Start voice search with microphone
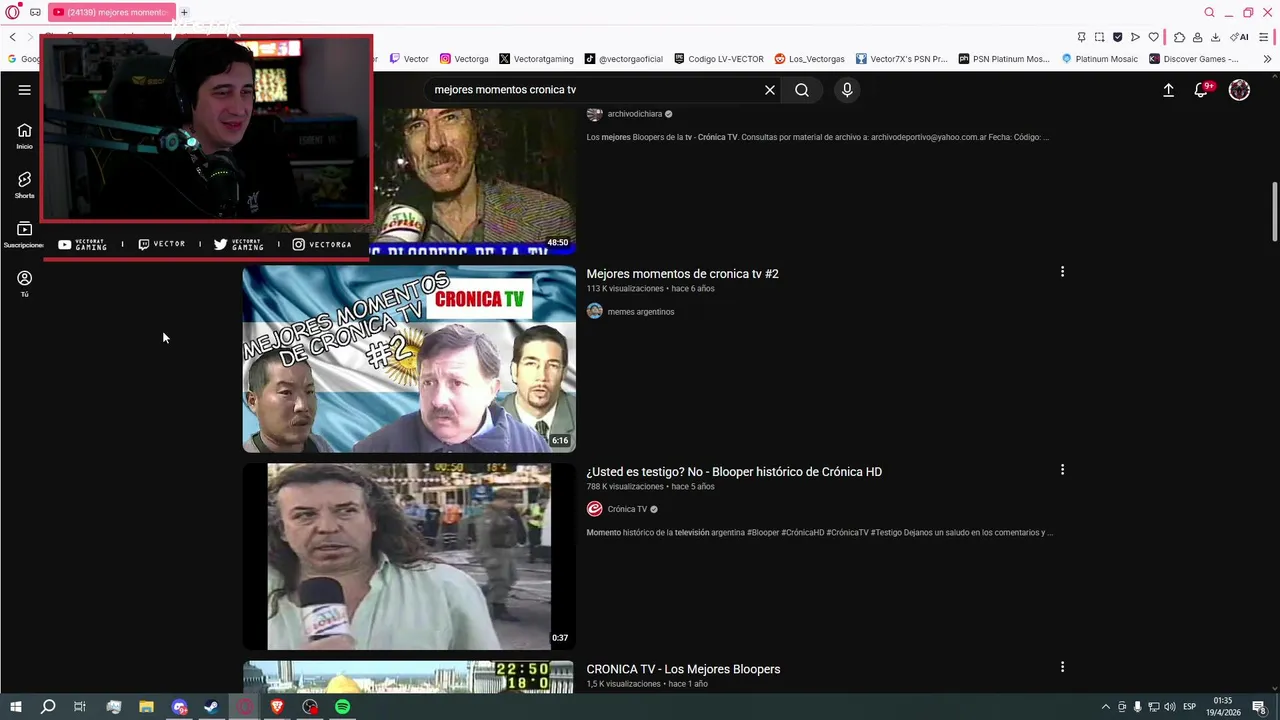The image size is (1280, 720). coord(847,90)
